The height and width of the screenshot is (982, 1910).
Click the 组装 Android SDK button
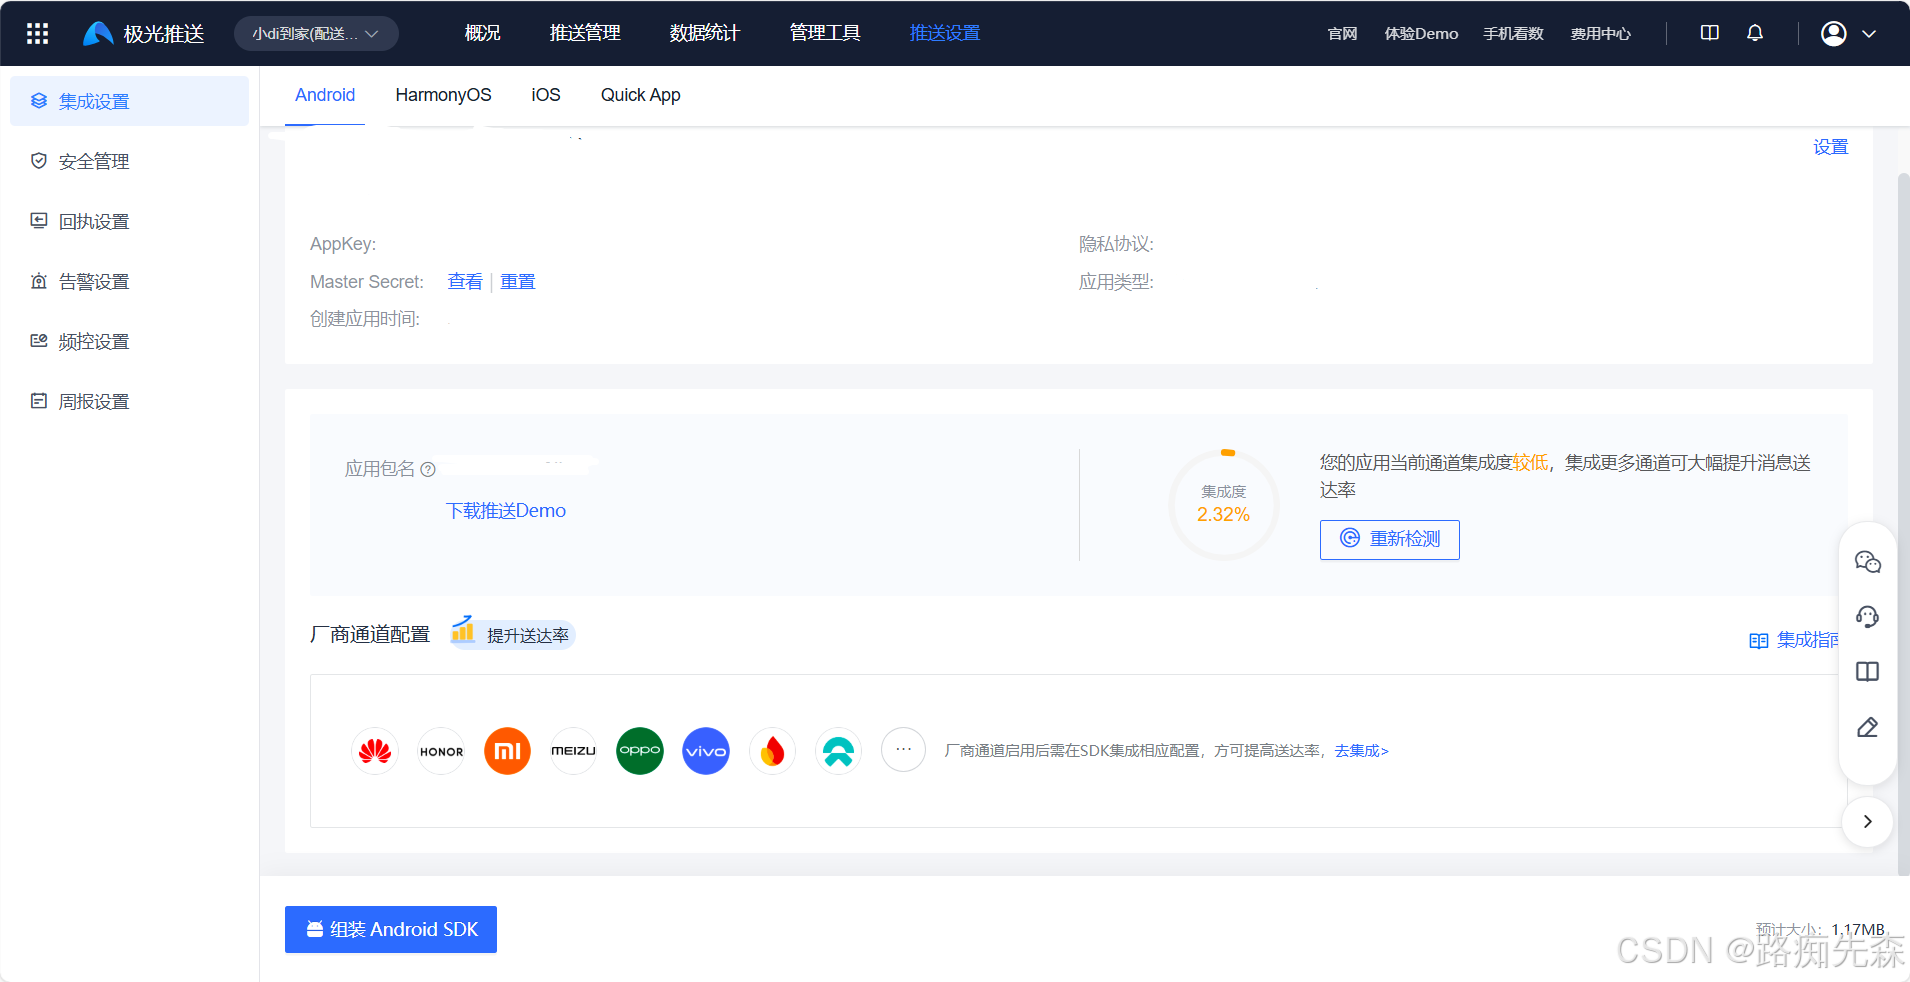390,929
